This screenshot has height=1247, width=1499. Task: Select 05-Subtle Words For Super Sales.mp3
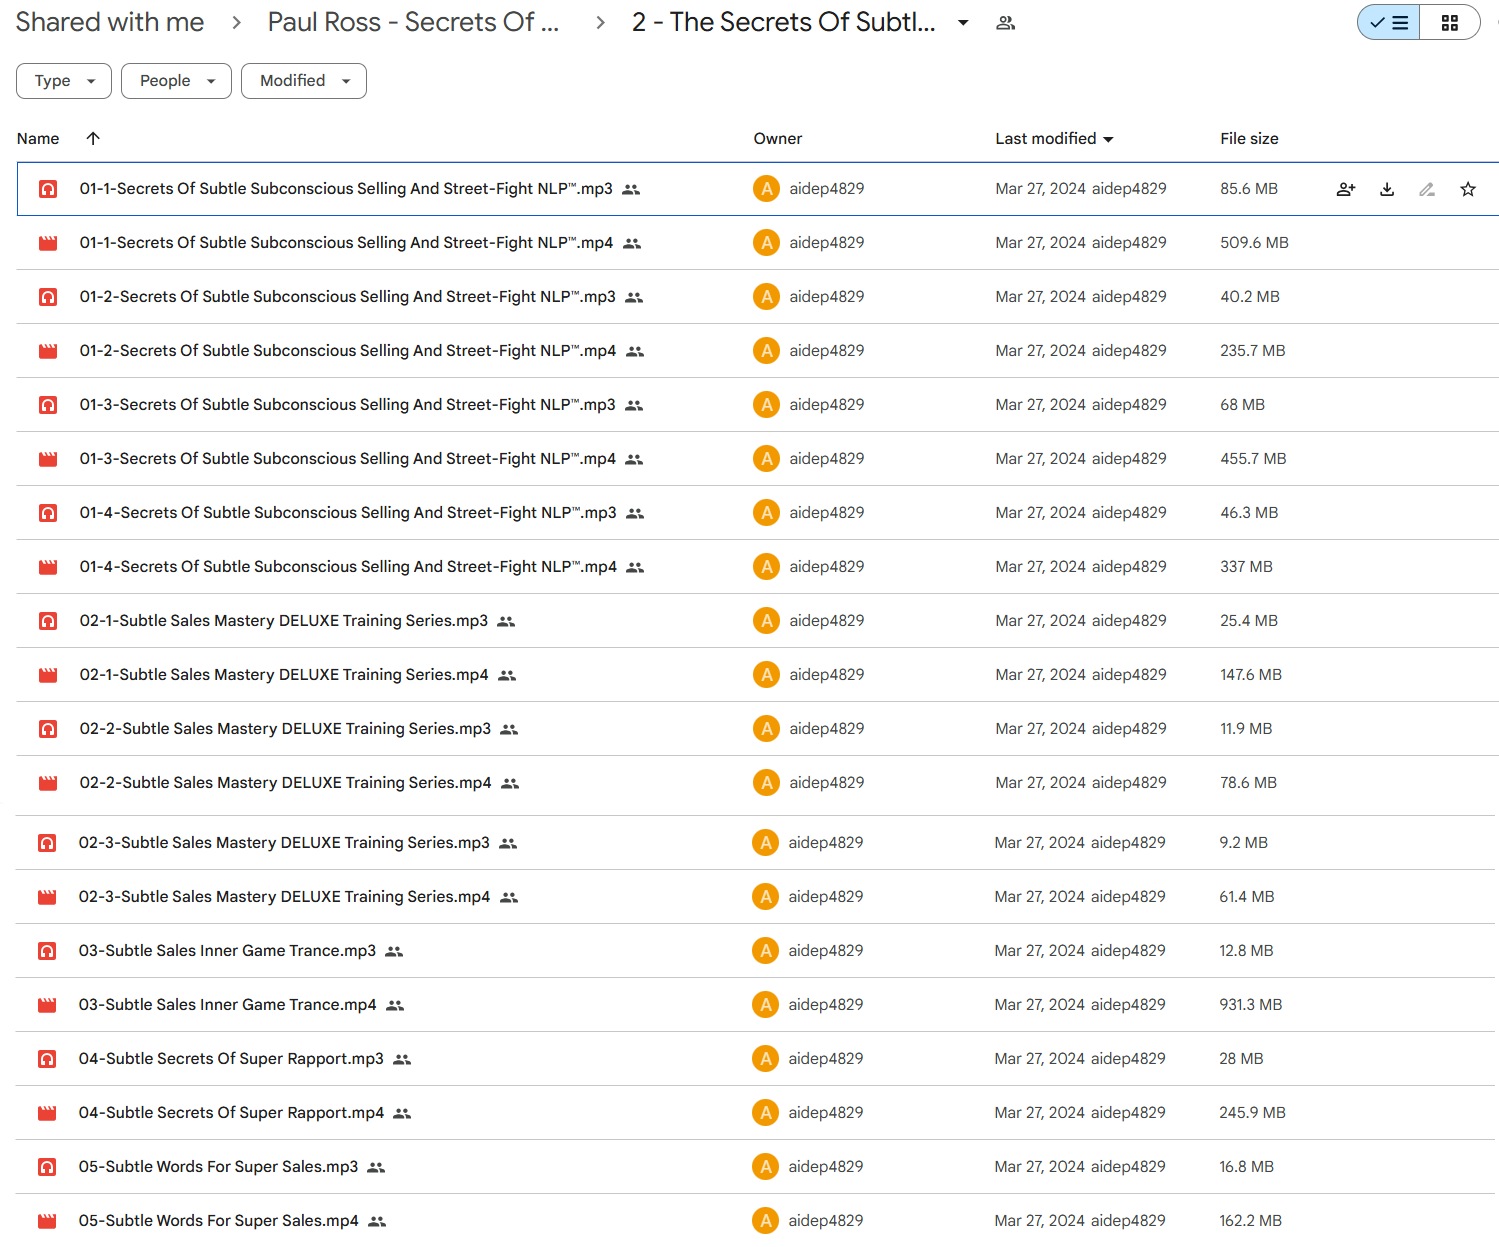[218, 1167]
